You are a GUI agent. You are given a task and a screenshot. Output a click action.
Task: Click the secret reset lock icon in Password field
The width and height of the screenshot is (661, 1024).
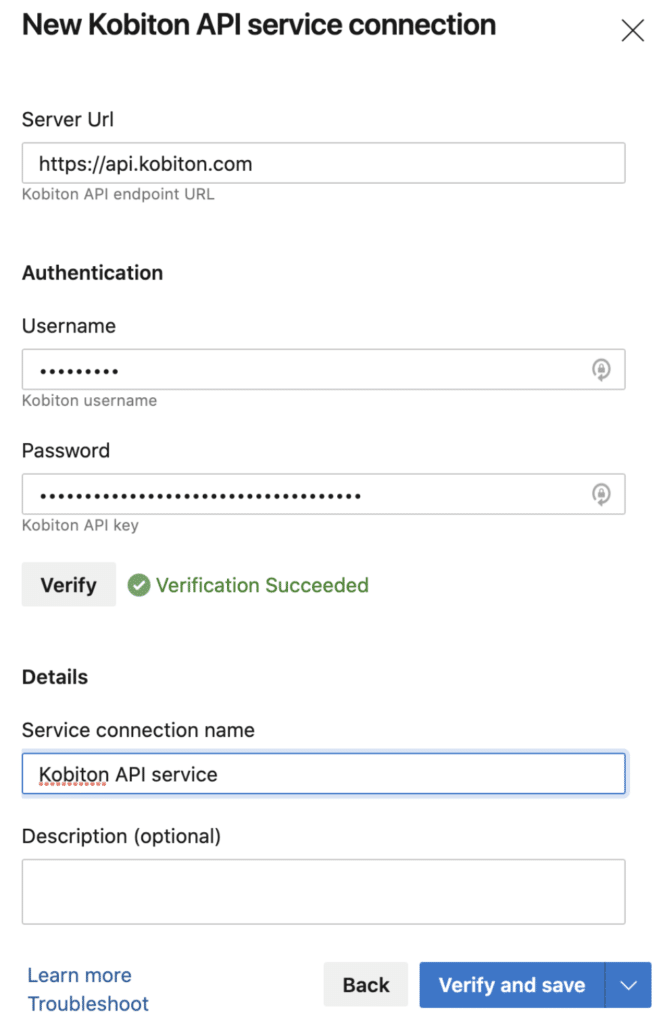click(601, 493)
